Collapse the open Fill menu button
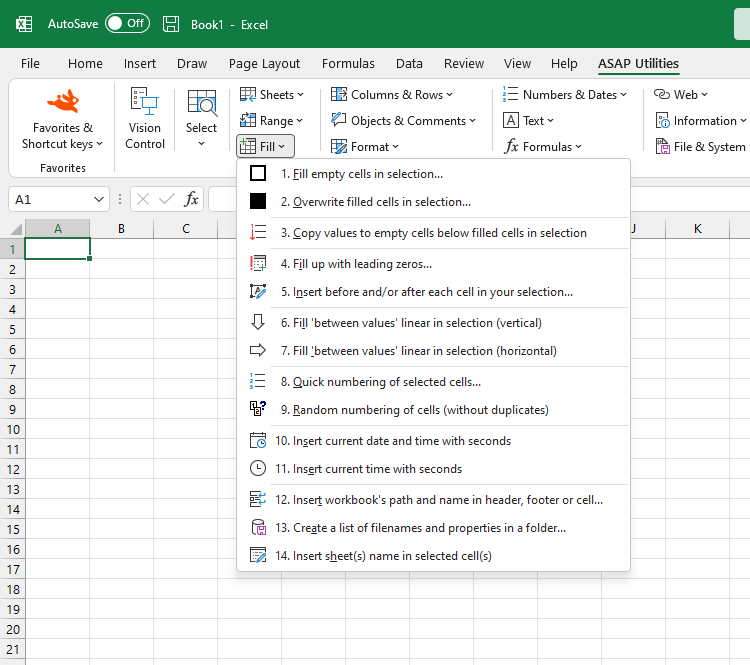The width and height of the screenshot is (750, 665). click(265, 146)
